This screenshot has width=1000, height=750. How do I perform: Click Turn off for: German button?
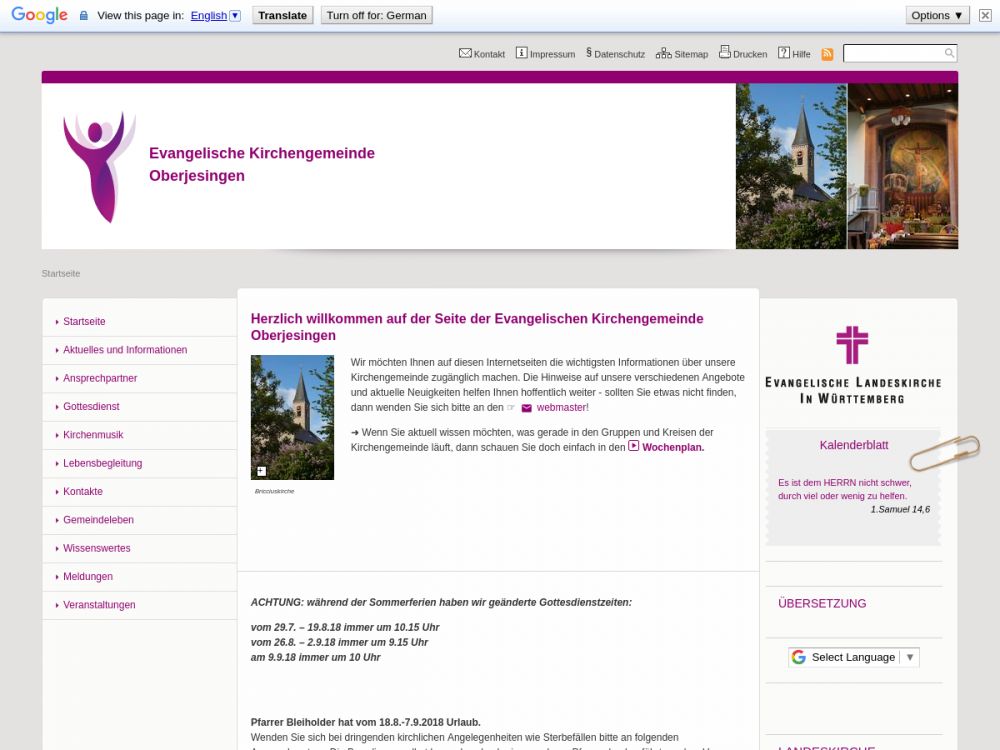pyautogui.click(x=376, y=15)
